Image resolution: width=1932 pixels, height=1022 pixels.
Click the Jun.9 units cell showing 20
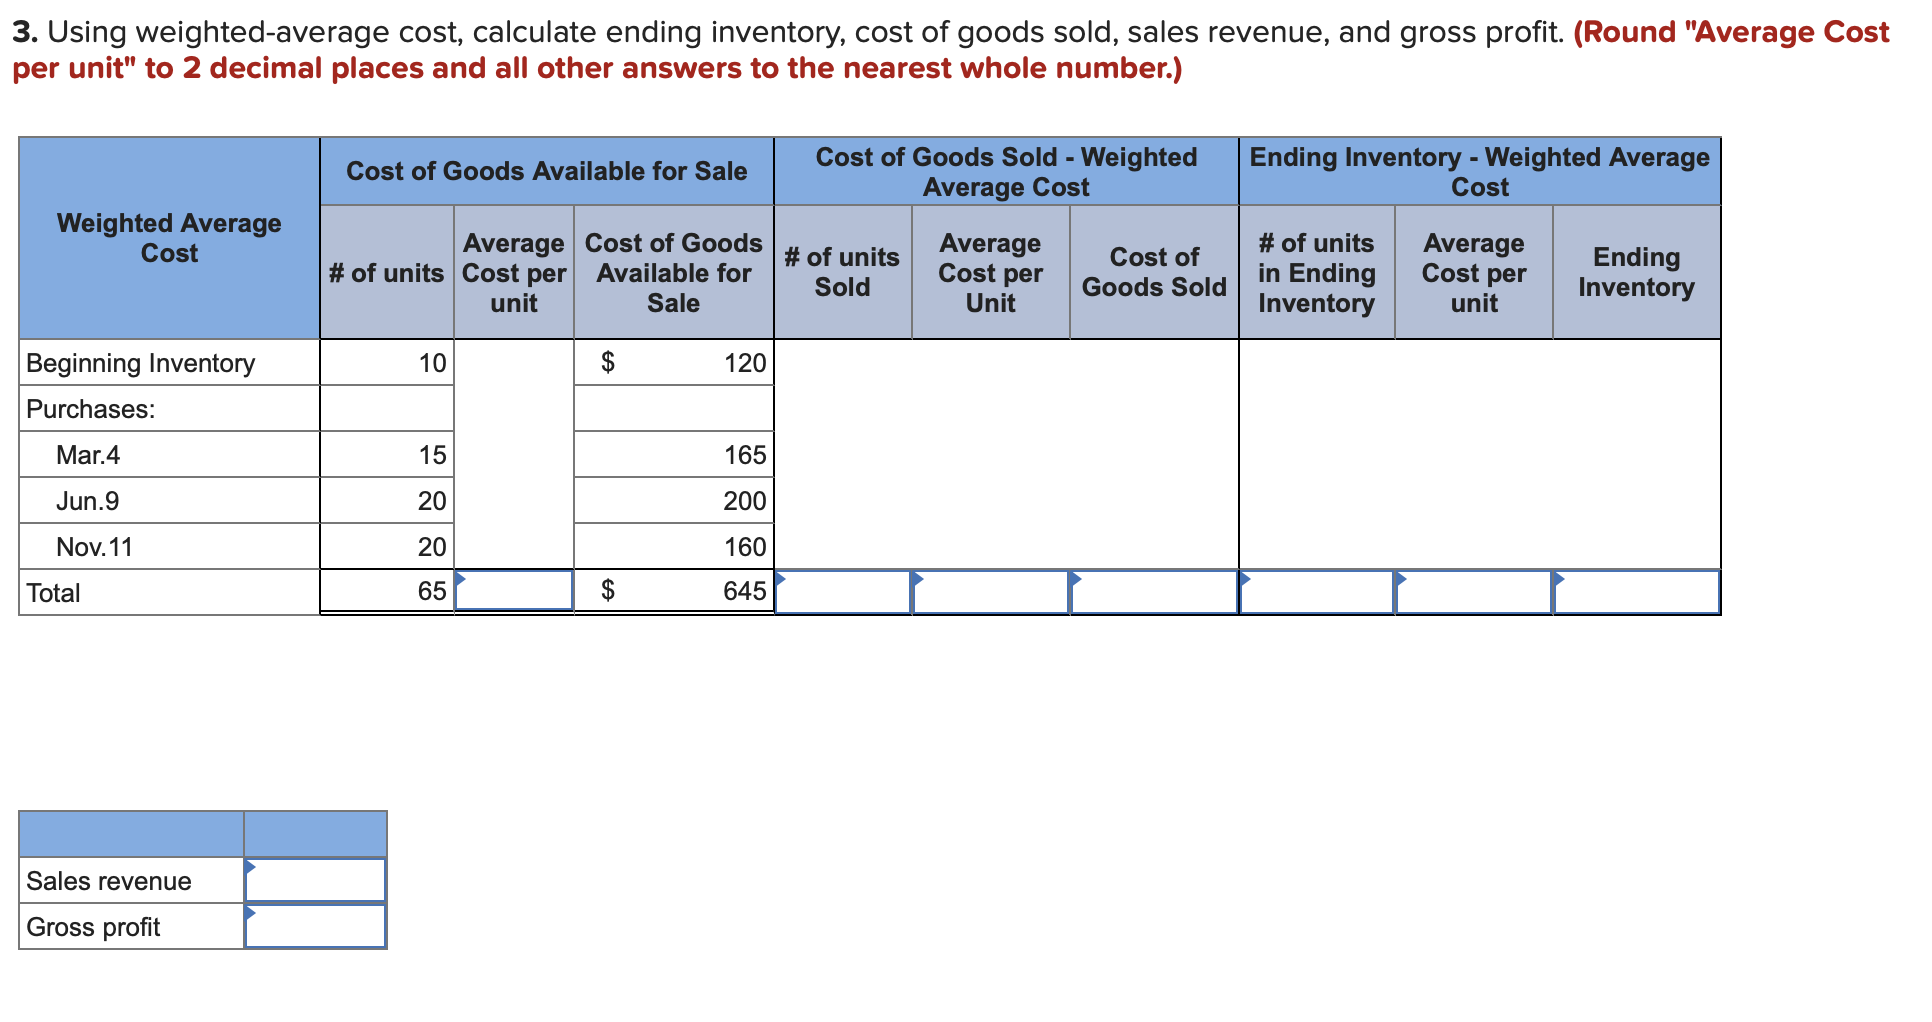coord(387,500)
